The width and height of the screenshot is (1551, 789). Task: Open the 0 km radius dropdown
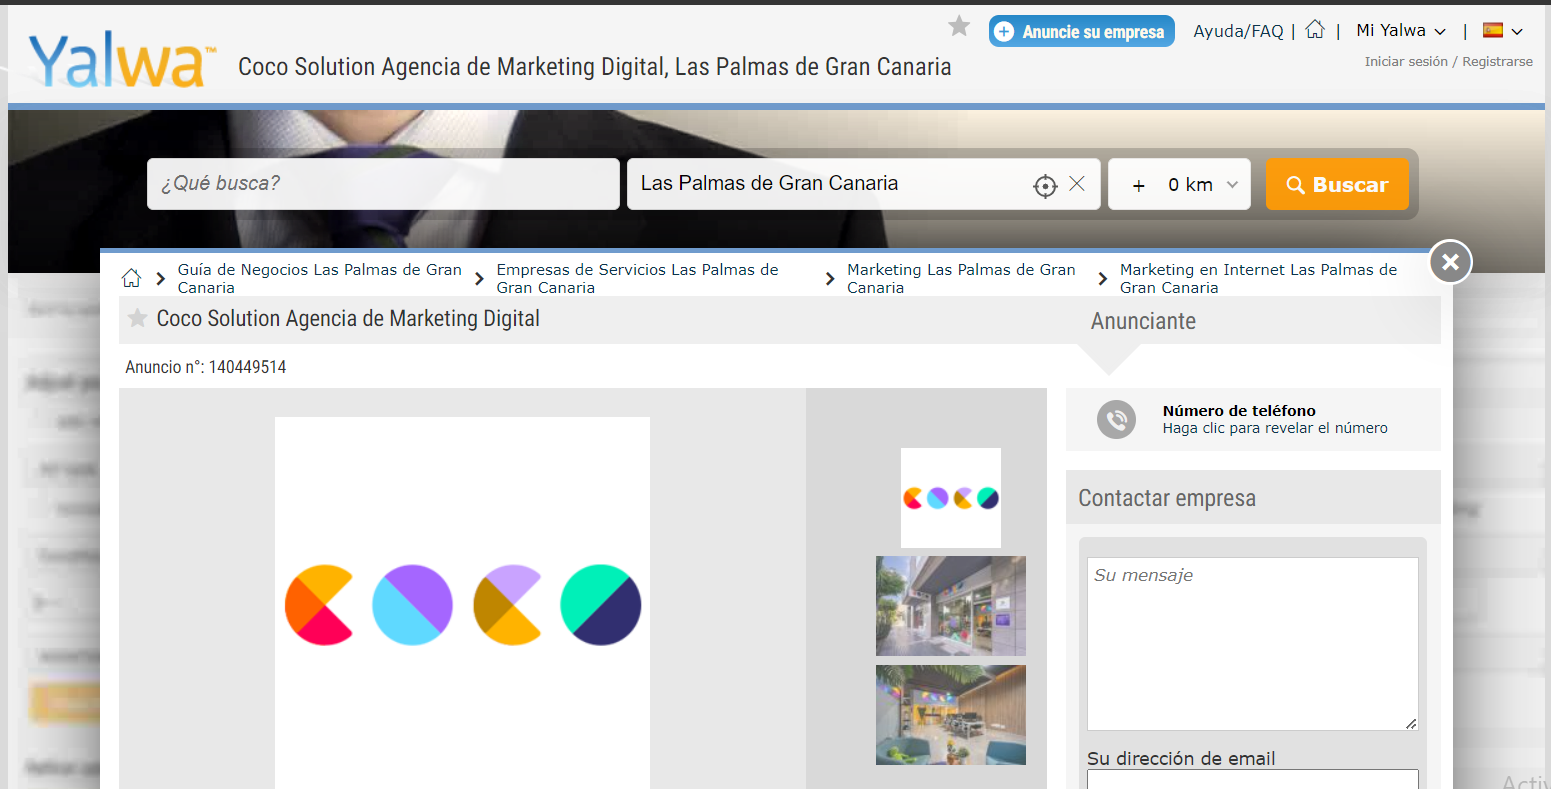tap(1179, 184)
